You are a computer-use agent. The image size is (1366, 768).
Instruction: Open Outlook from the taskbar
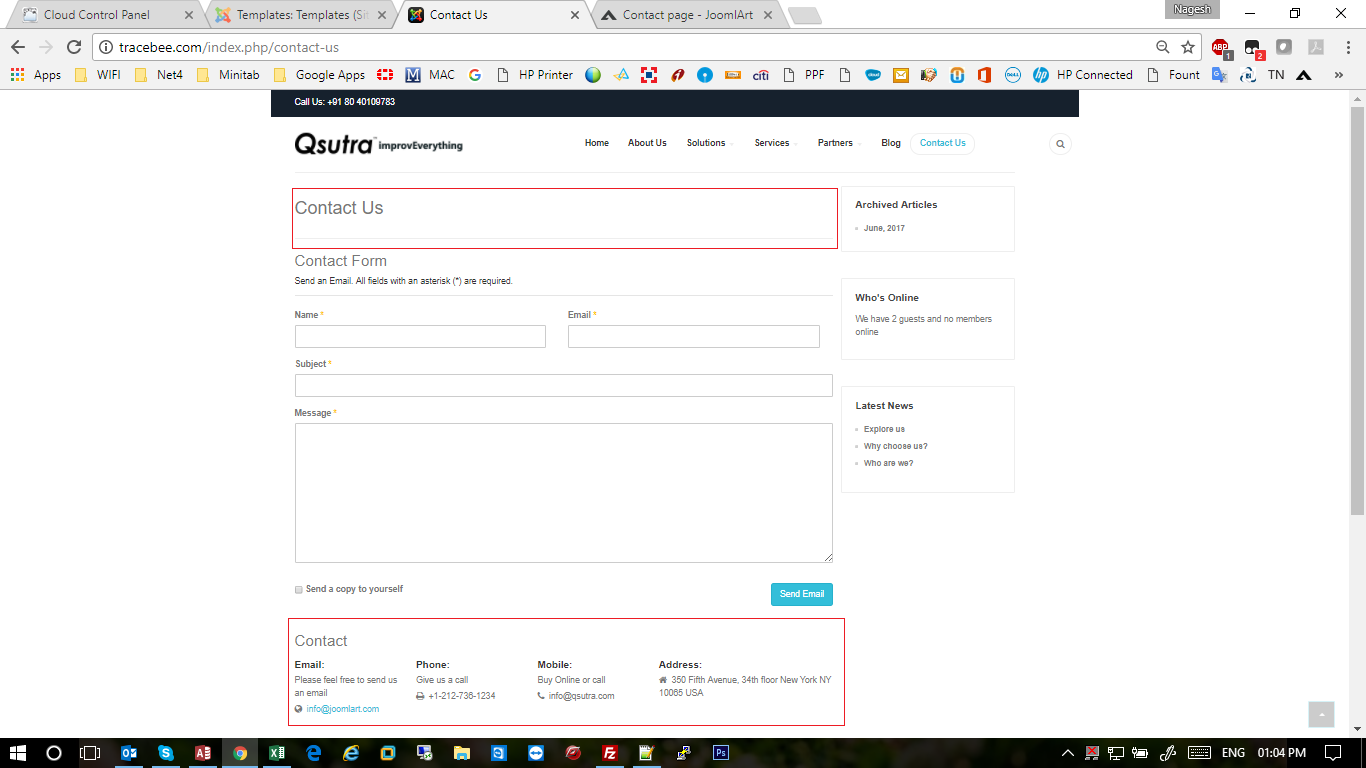129,753
